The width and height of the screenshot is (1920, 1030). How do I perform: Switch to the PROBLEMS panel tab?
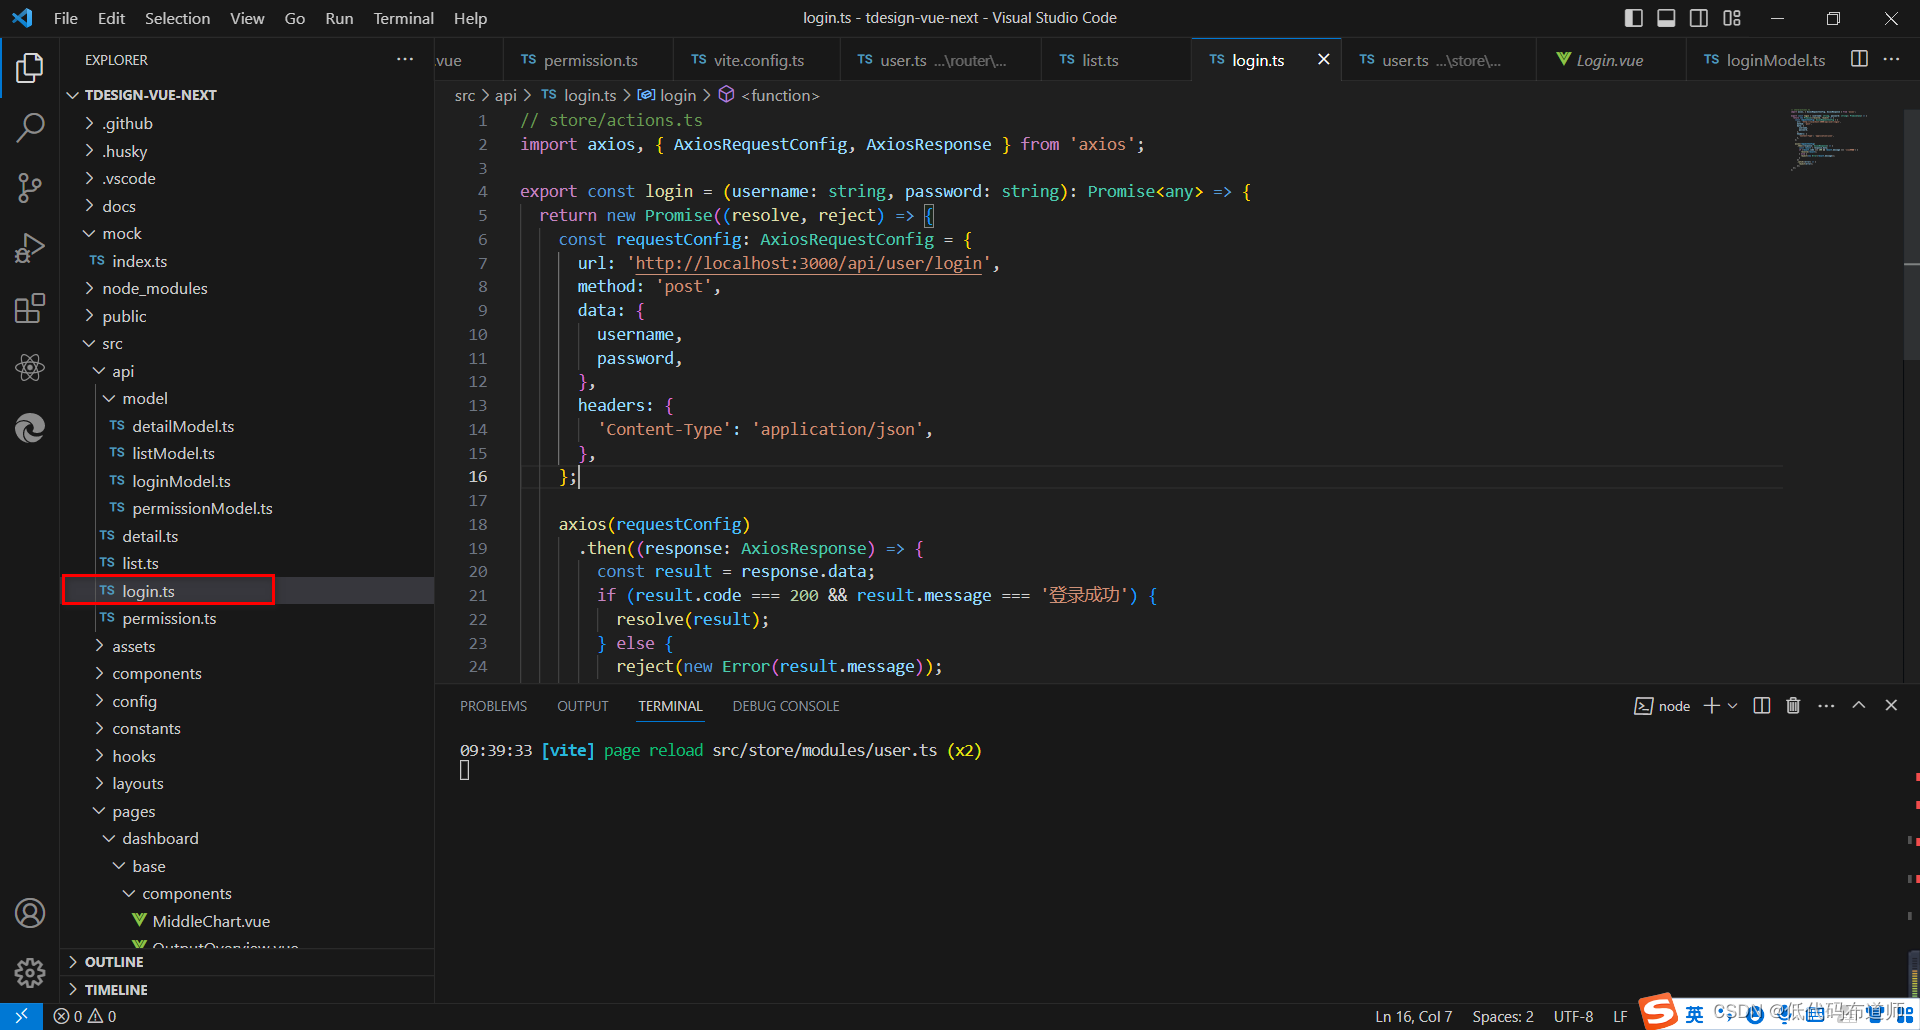[493, 705]
